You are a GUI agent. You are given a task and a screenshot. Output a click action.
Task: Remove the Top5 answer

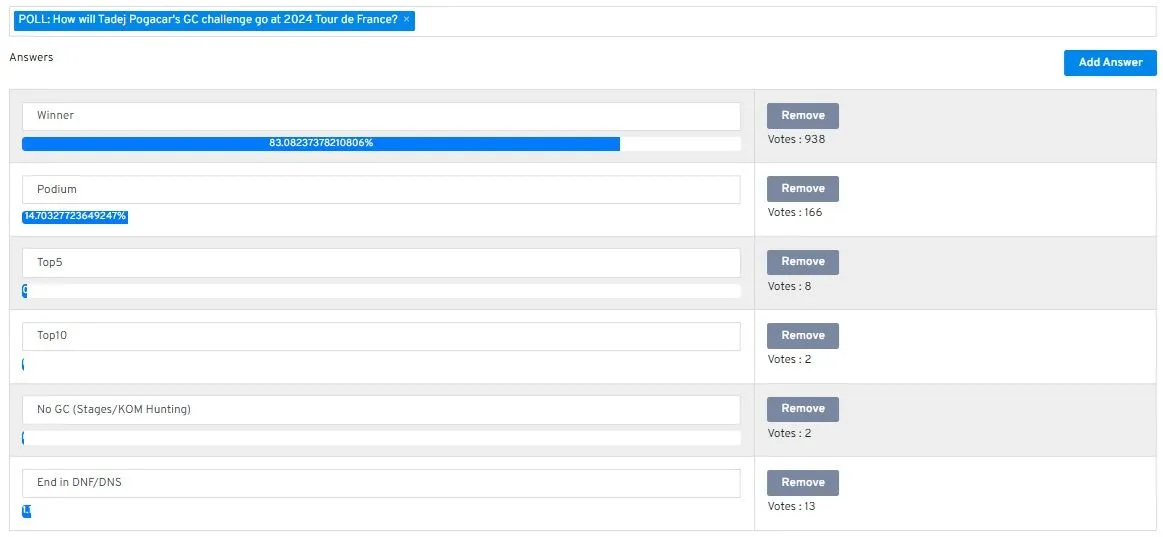803,262
